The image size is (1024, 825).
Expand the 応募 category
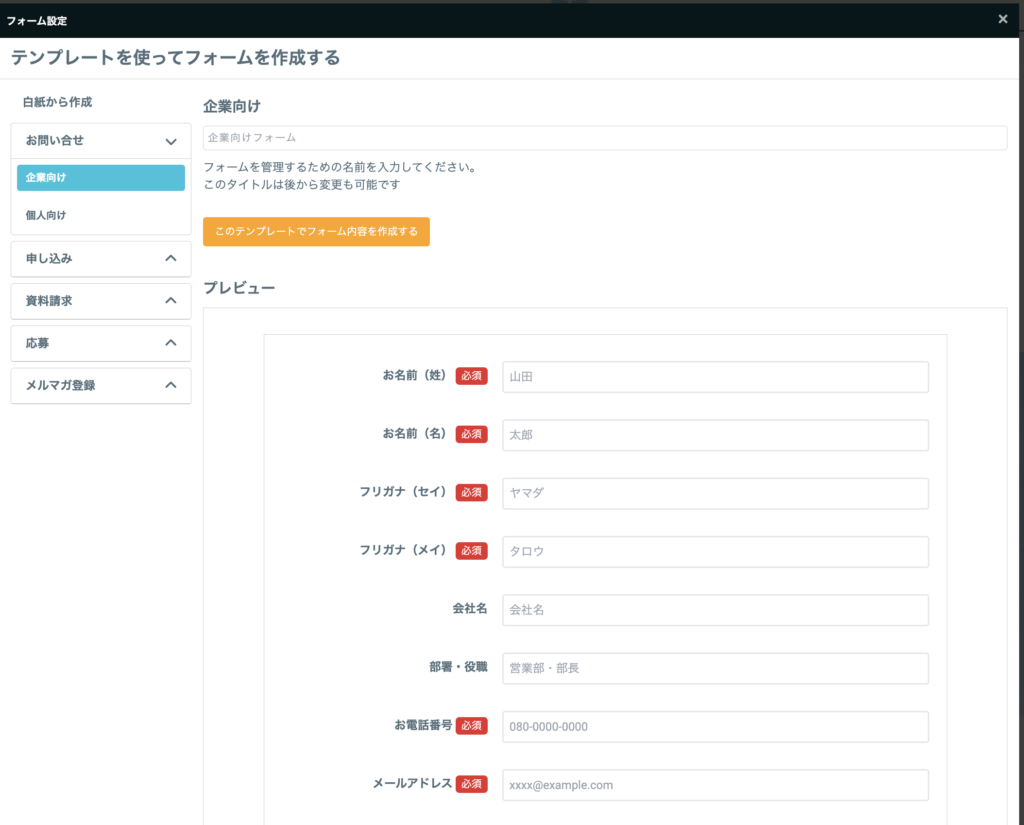100,343
